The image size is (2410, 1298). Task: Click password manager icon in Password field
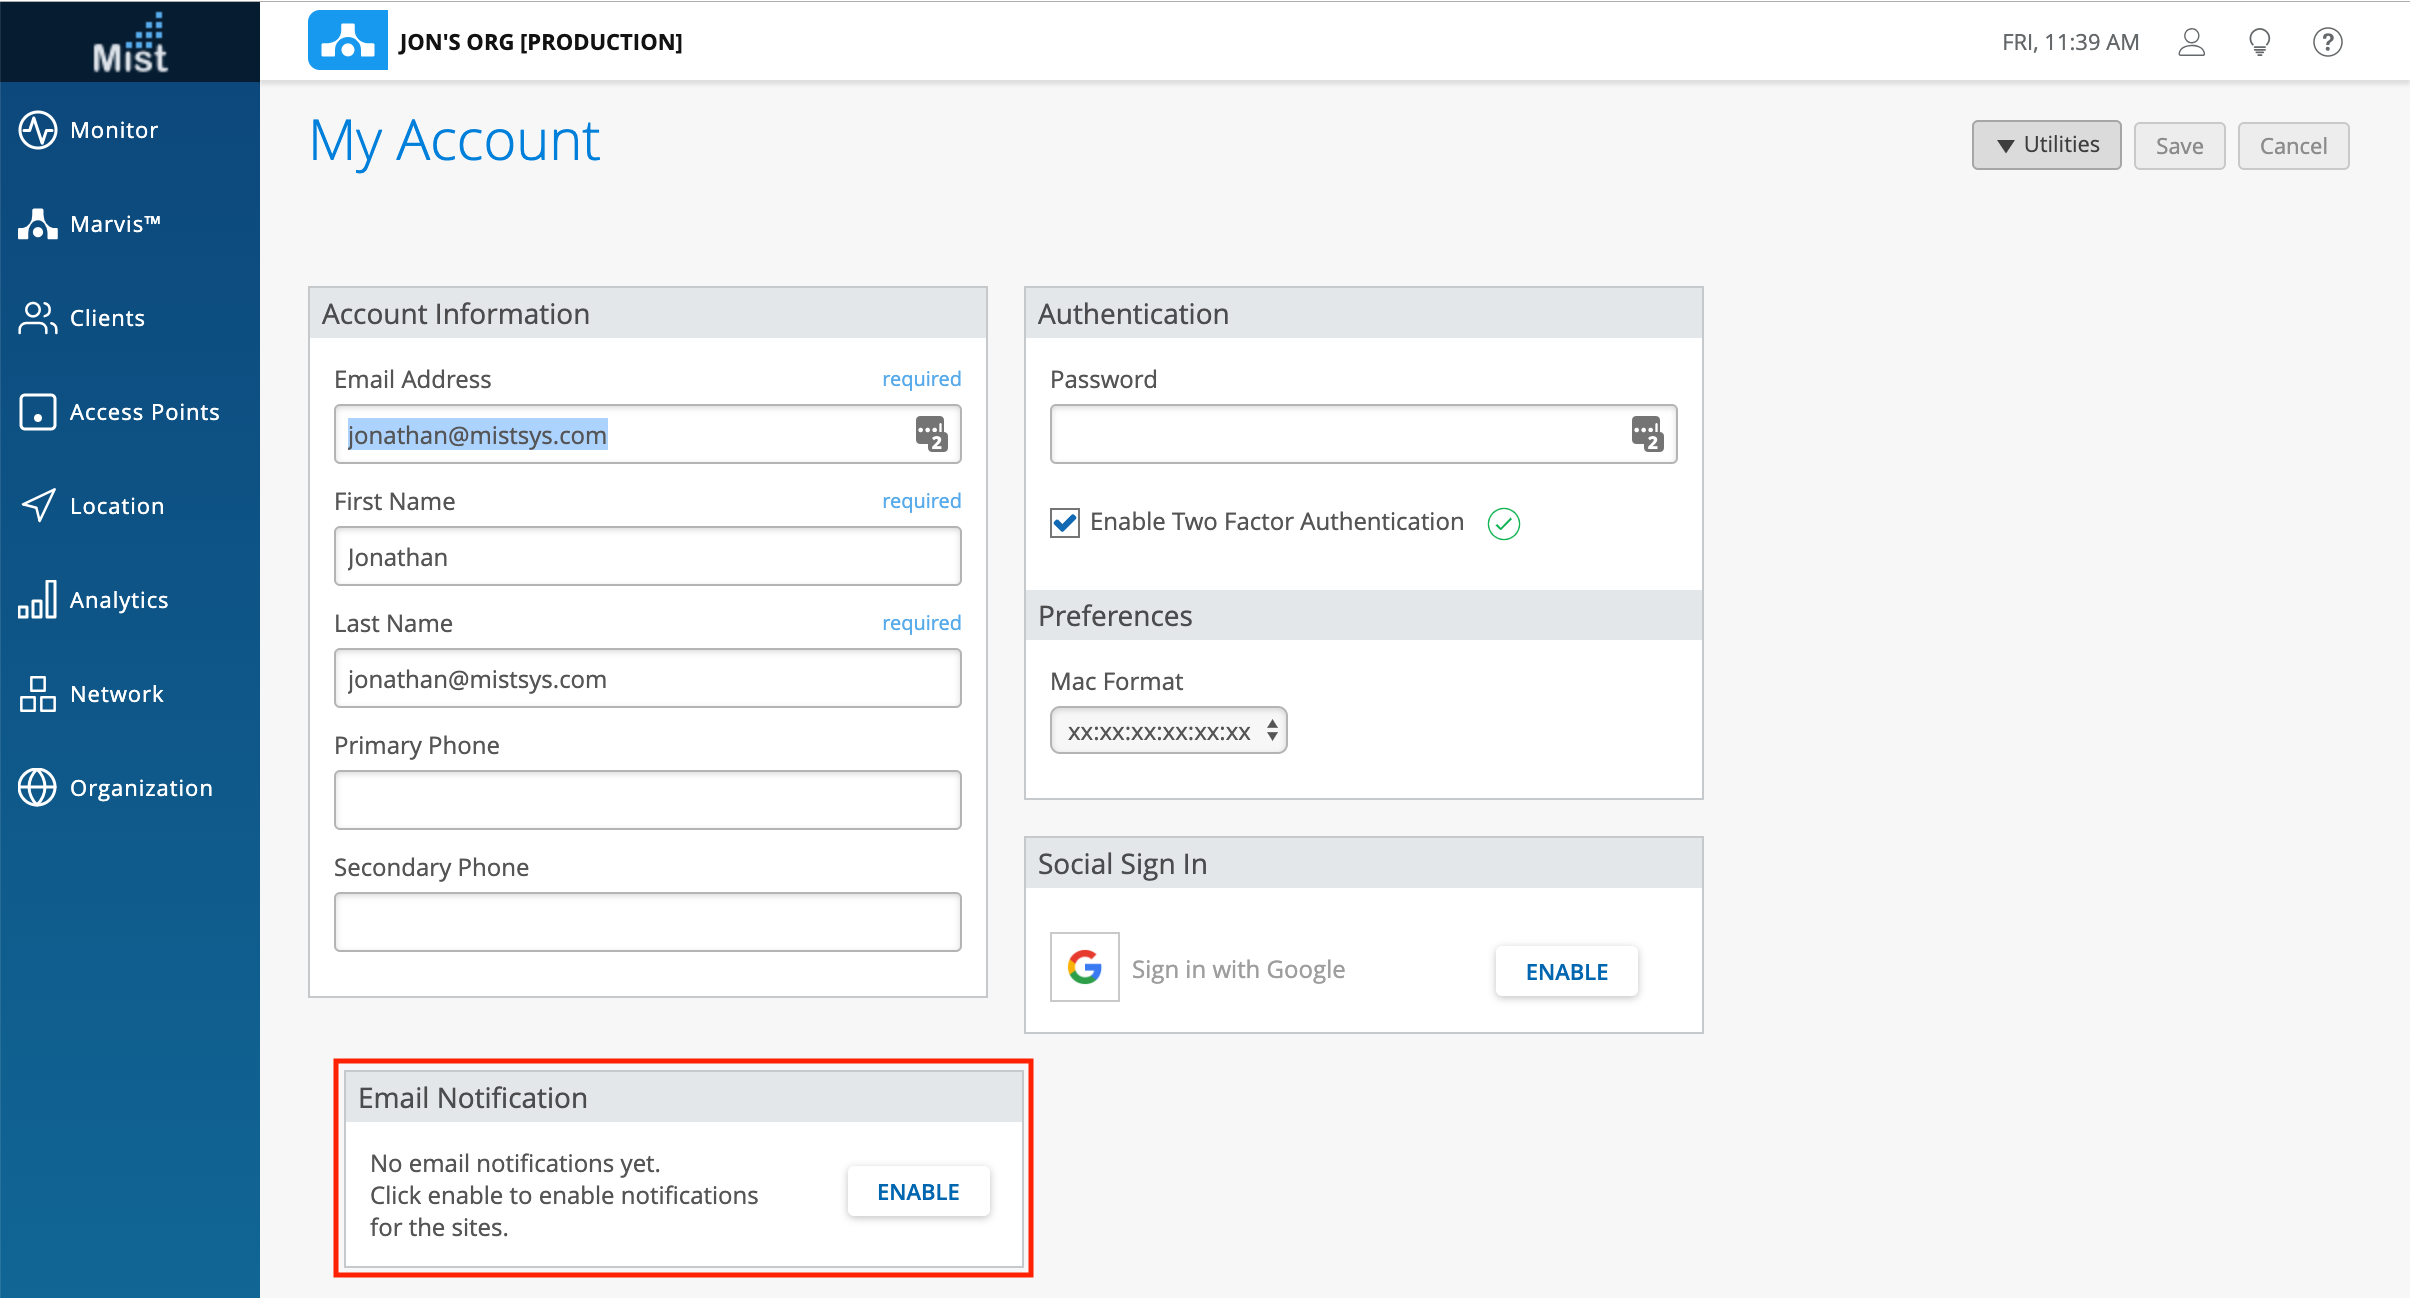coord(1647,434)
